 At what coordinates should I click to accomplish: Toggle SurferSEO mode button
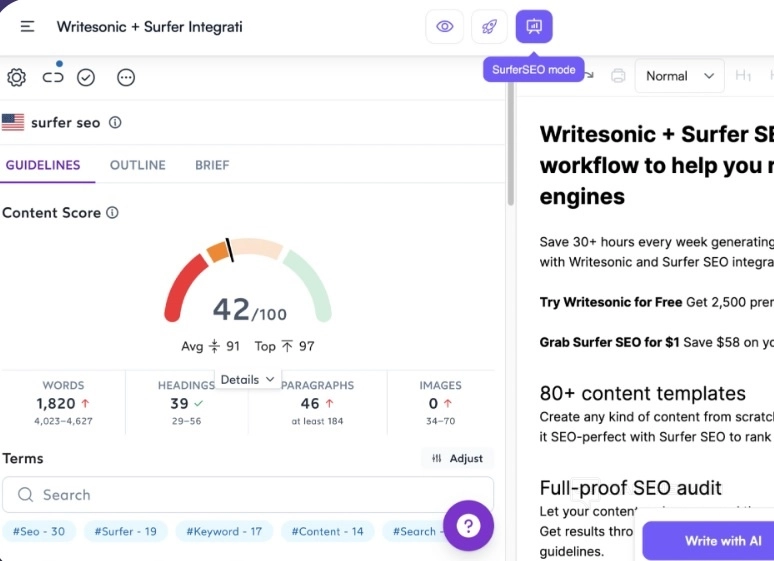click(x=534, y=26)
